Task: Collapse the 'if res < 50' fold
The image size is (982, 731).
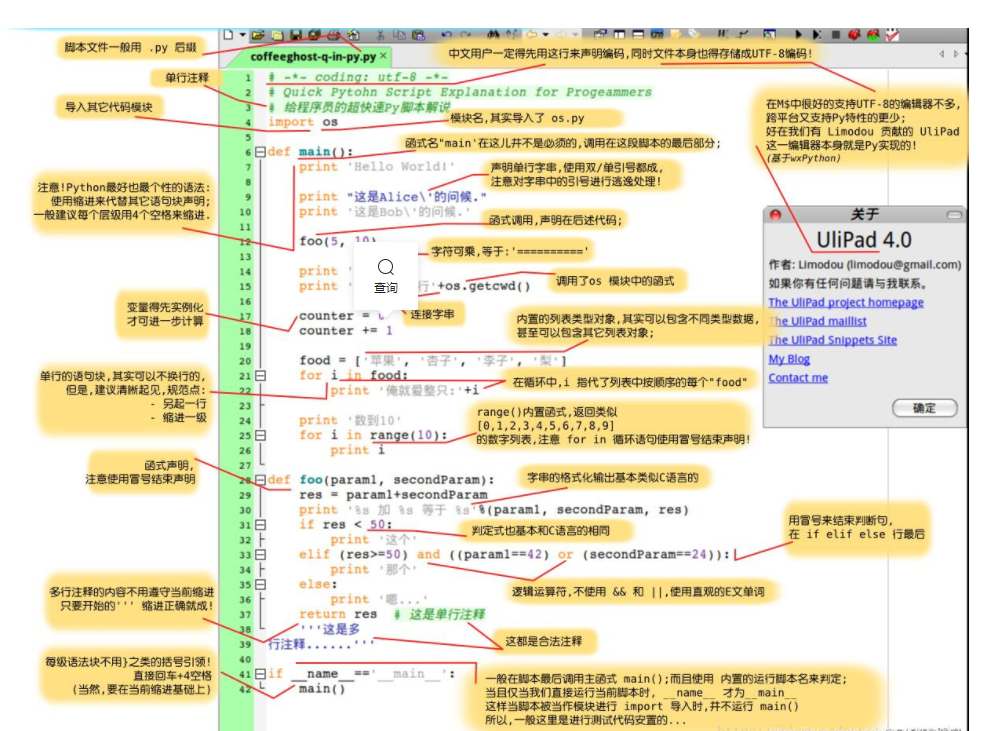Action: 261,525
